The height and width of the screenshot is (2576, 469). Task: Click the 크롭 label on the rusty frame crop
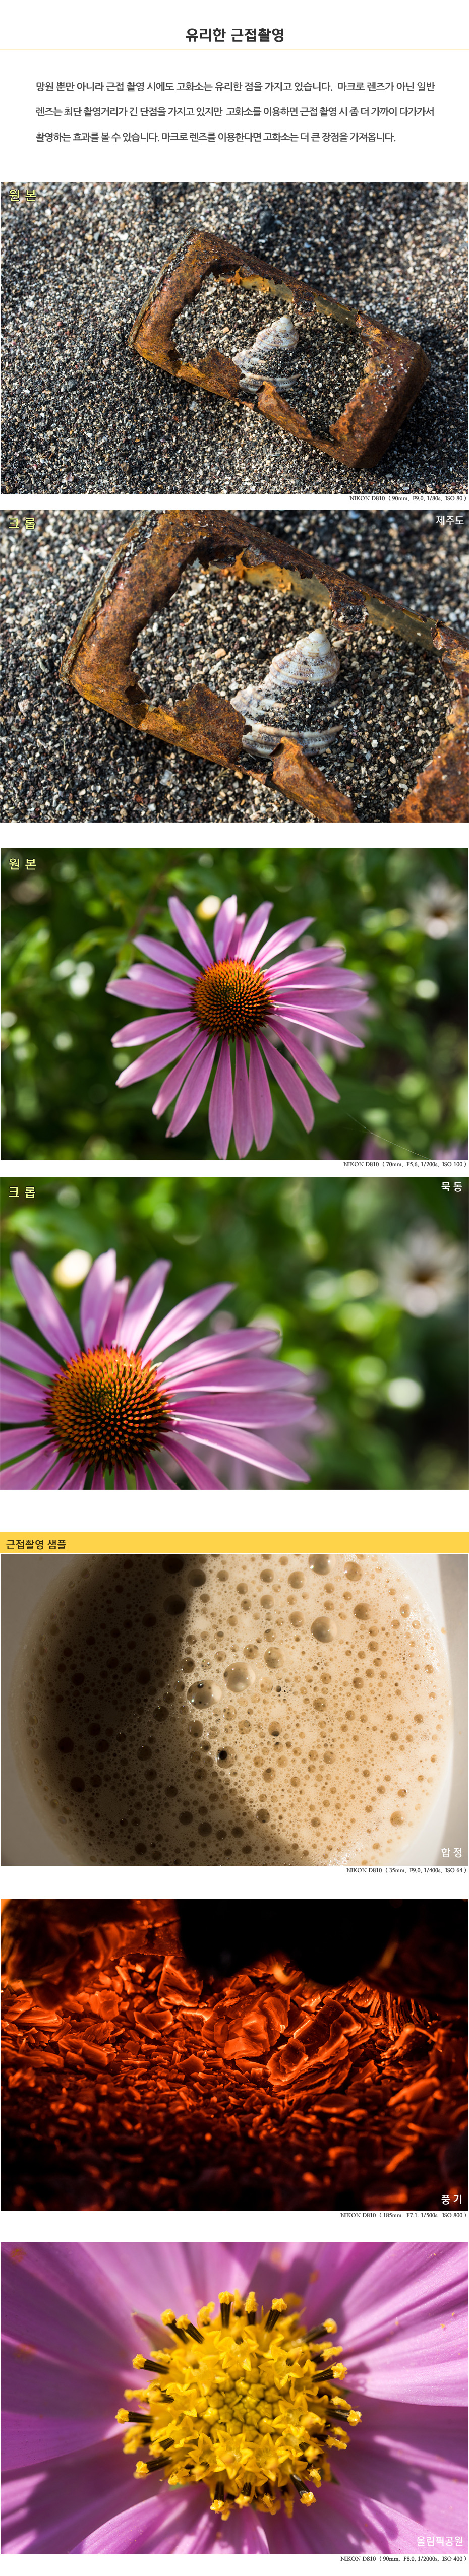click(x=22, y=523)
